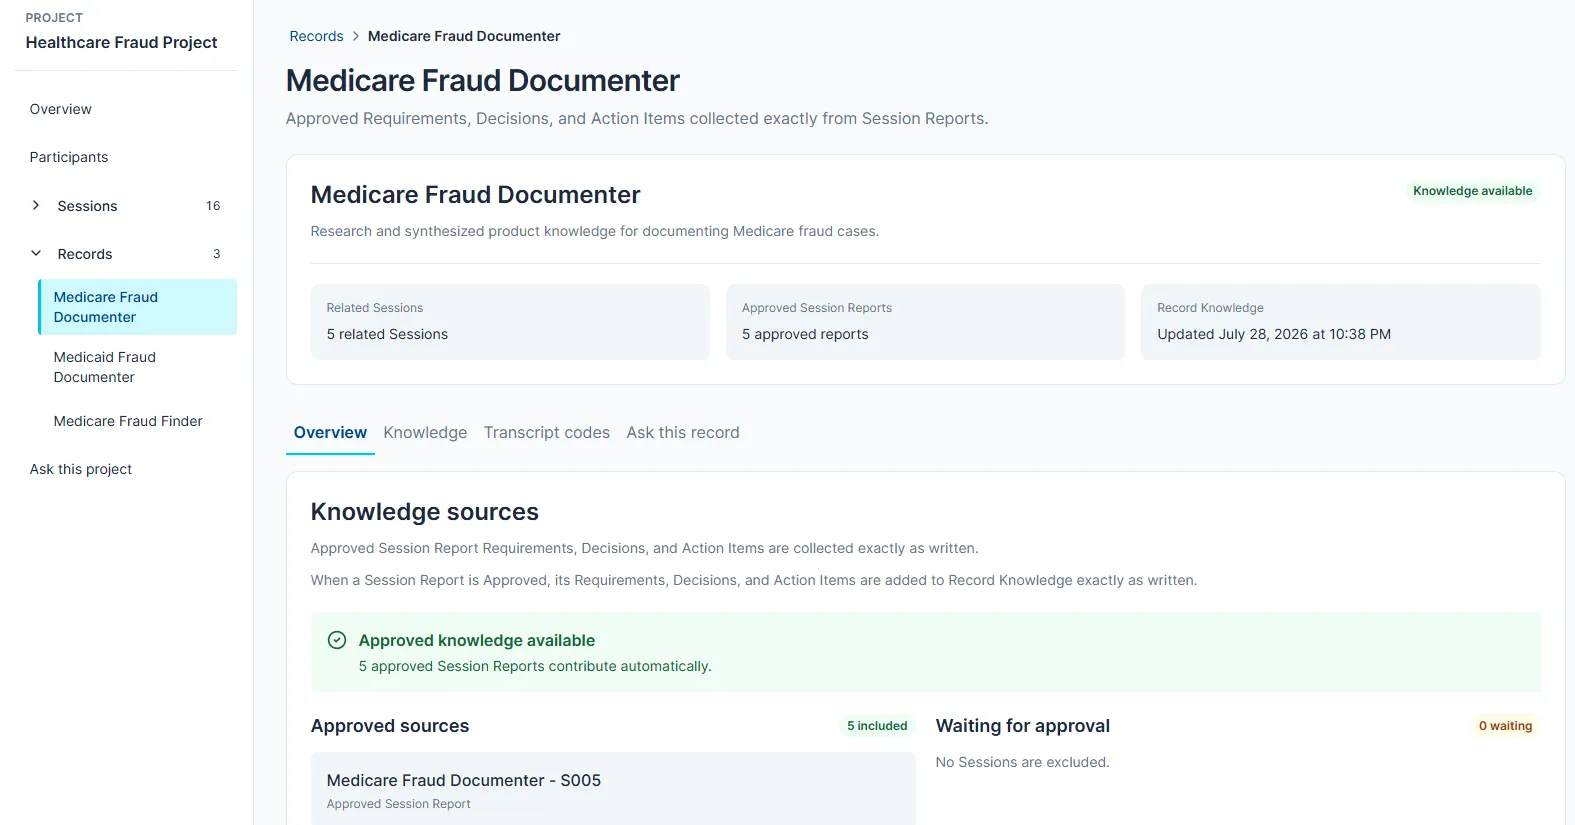This screenshot has width=1575, height=825.
Task: Open the Sessions section in sidebar
Action: point(87,206)
